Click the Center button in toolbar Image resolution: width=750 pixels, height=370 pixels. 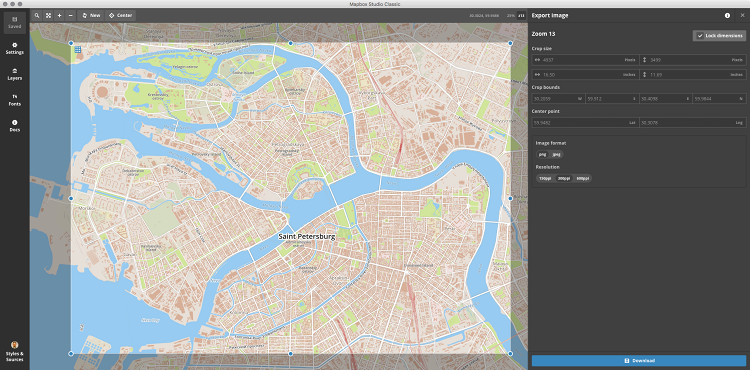(121, 15)
